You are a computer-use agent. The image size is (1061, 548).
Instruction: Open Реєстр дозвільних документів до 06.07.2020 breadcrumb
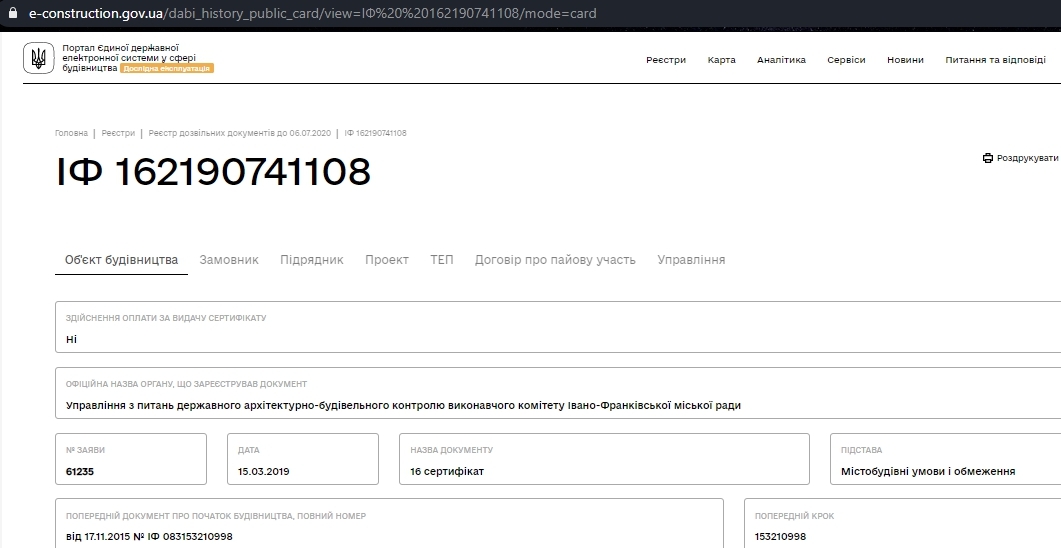(240, 133)
